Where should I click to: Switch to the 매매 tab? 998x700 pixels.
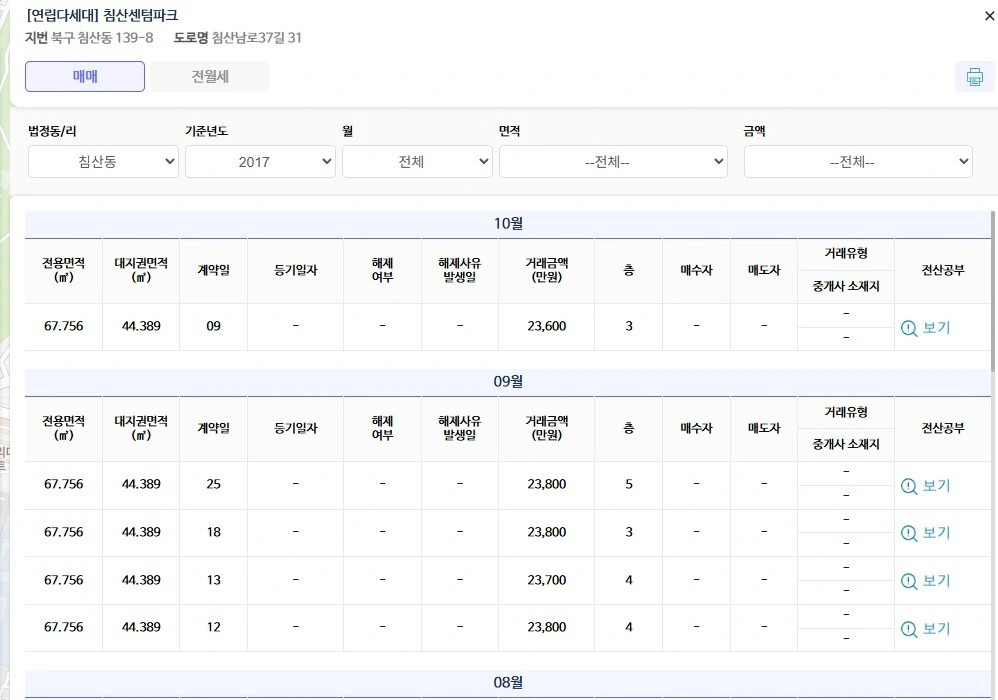click(x=85, y=76)
